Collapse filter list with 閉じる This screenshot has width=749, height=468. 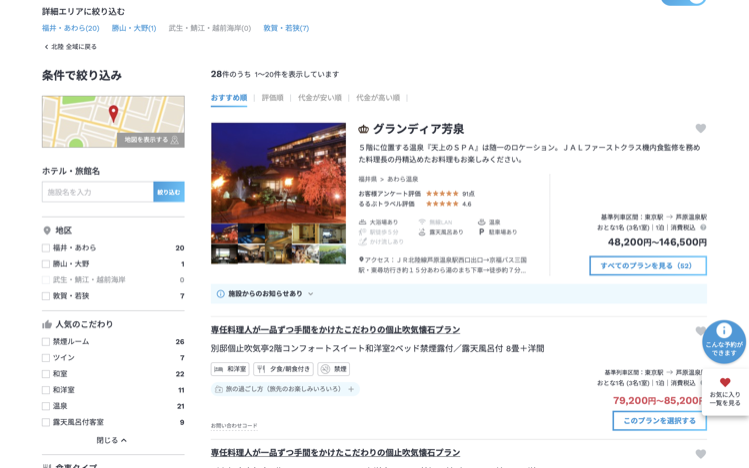112,440
